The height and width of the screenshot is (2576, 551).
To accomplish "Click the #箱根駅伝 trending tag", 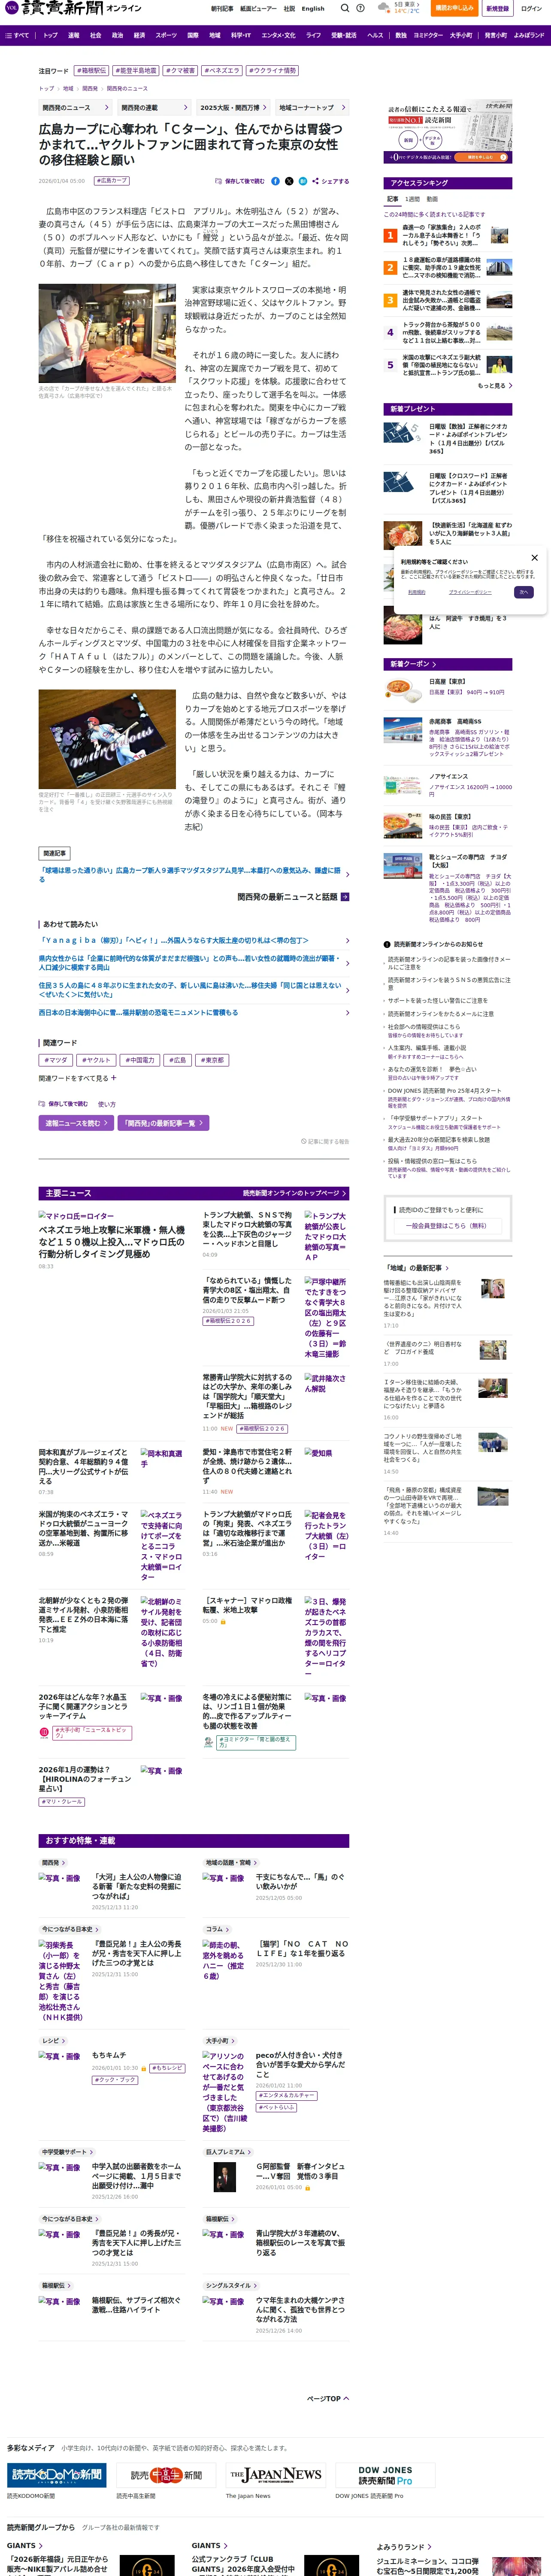I will [92, 71].
